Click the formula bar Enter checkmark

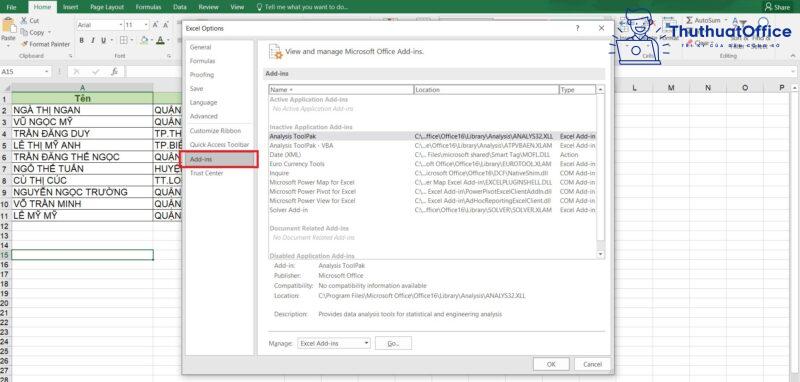[x=95, y=72]
